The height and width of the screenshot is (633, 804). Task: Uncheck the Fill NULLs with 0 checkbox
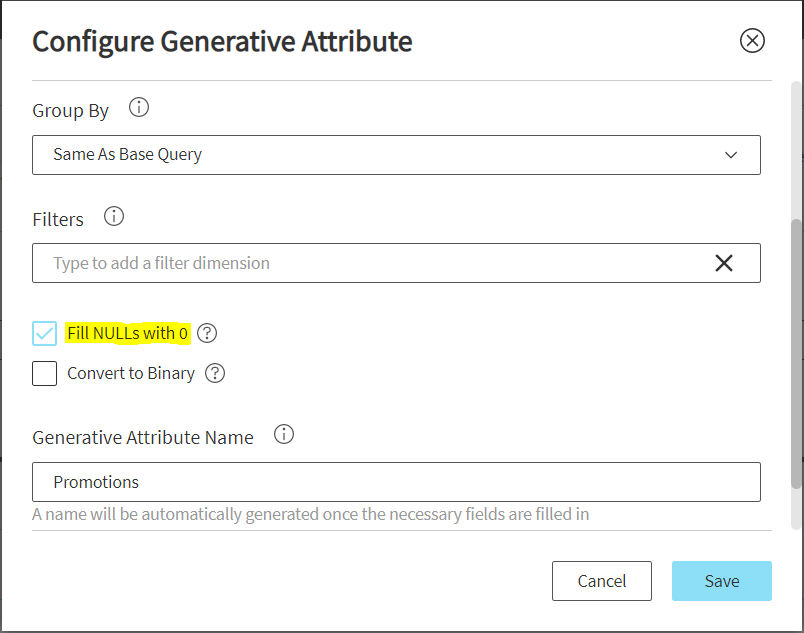[45, 333]
